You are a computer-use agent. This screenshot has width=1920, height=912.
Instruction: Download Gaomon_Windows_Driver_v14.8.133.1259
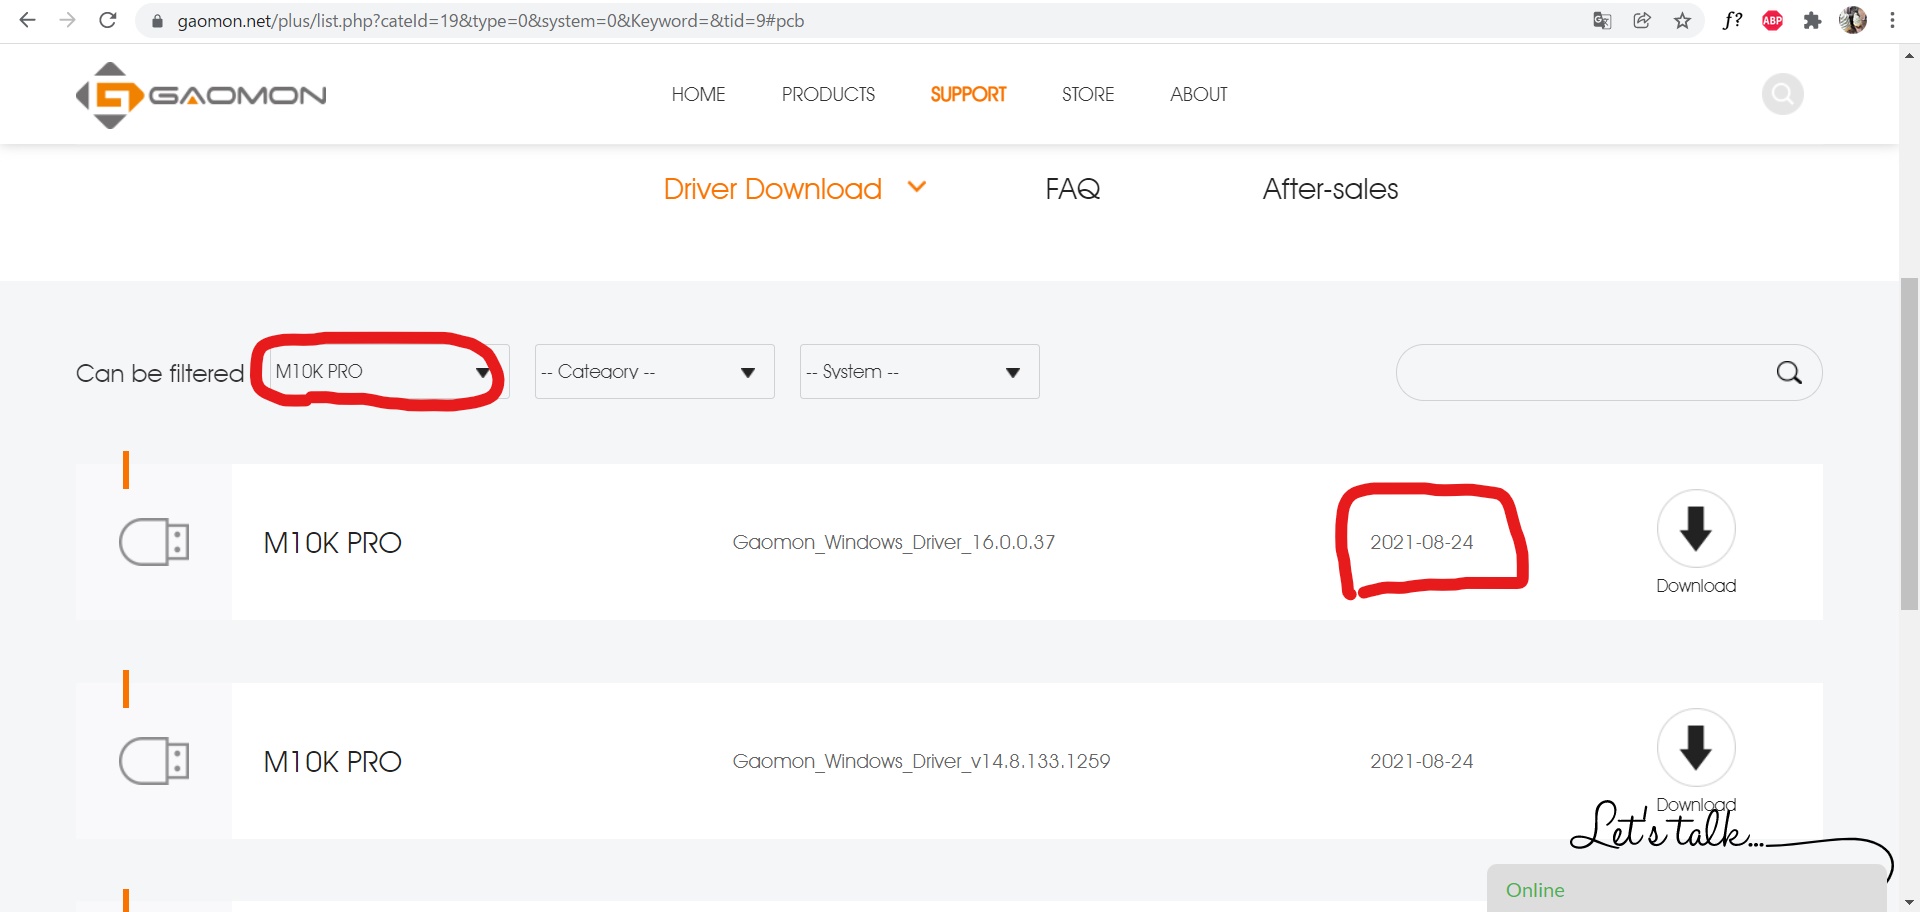(1696, 761)
